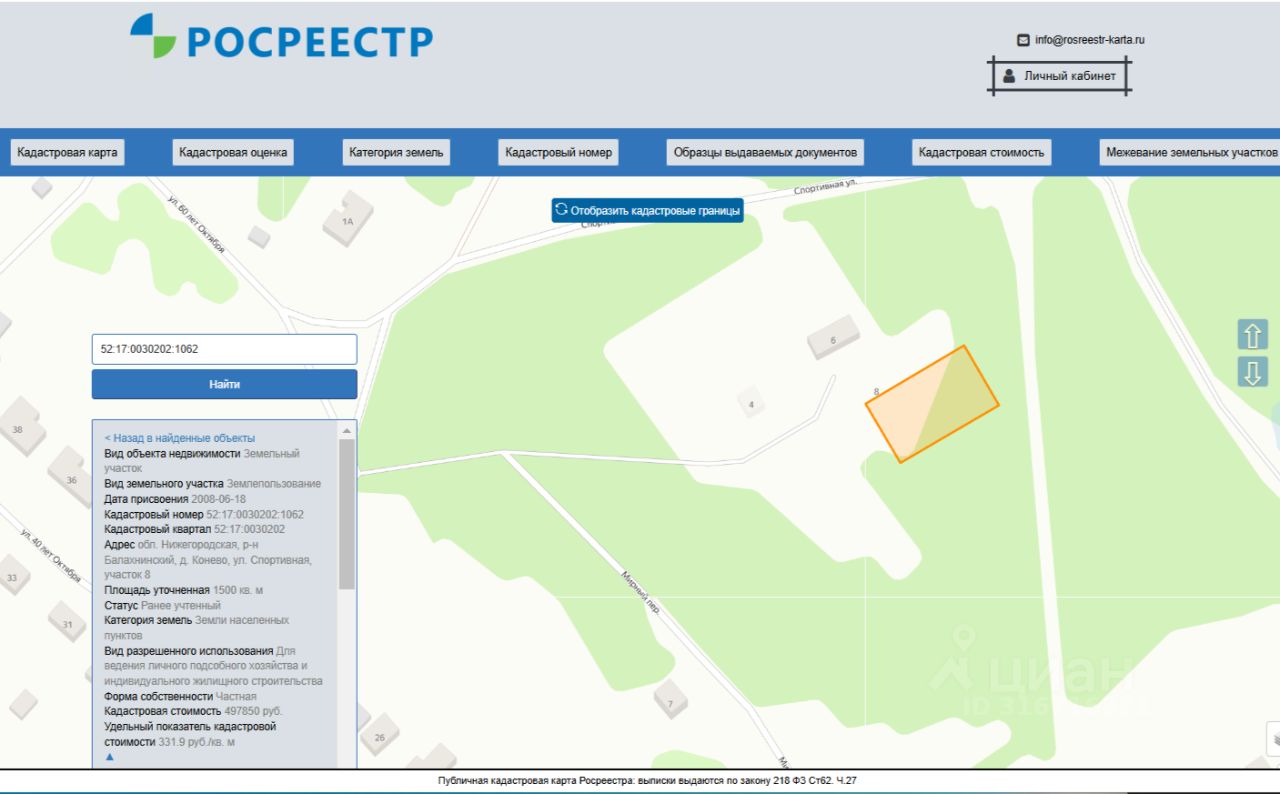This screenshot has height=794, width=1280.
Task: Click the envelope email icon
Action: (x=1023, y=40)
